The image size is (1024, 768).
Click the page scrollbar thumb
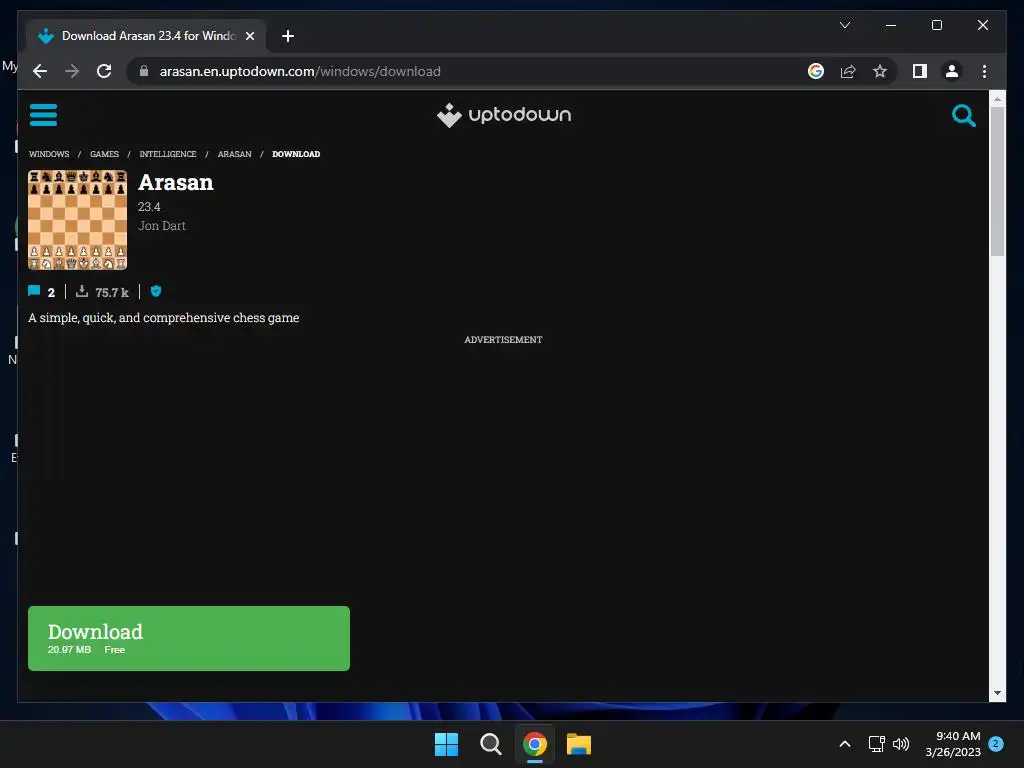[x=997, y=182]
